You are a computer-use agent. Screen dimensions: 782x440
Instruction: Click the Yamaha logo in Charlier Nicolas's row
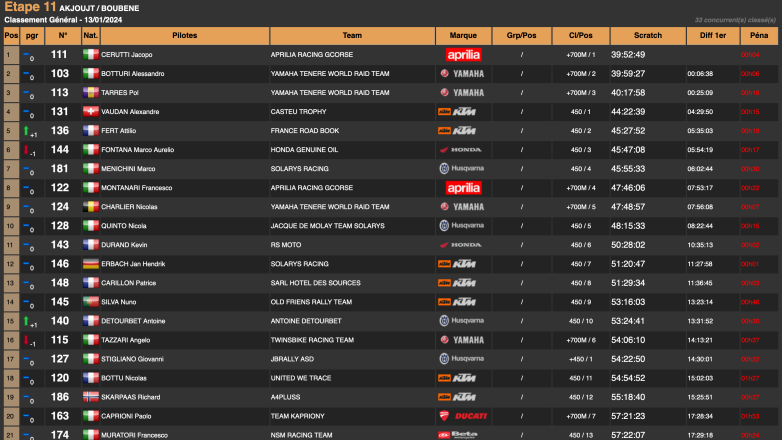[x=462, y=207]
